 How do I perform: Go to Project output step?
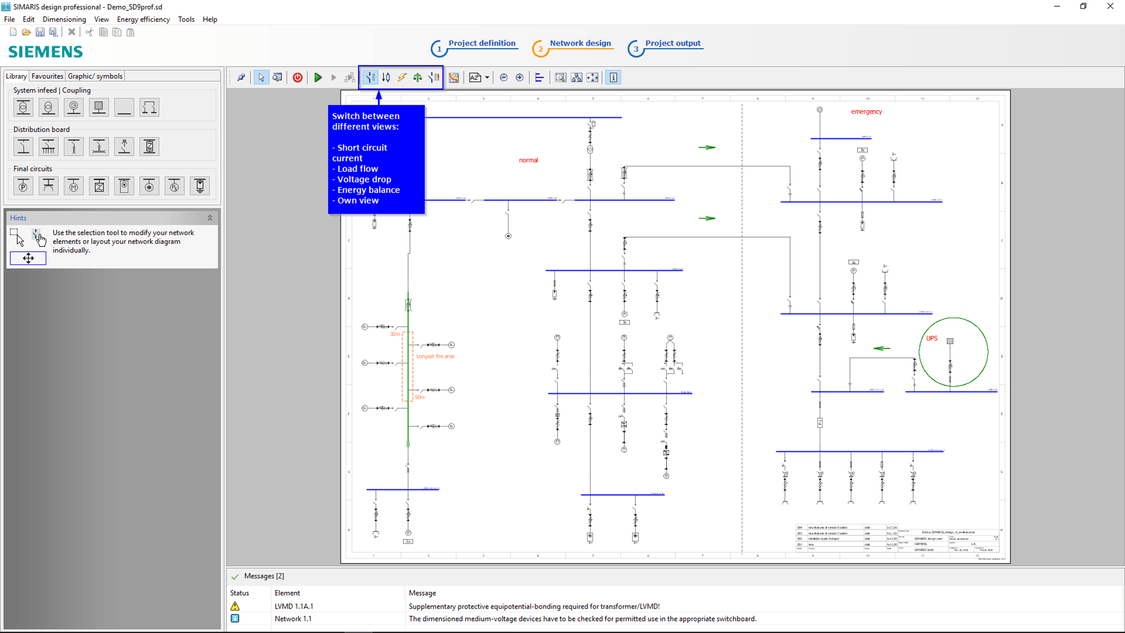(672, 44)
